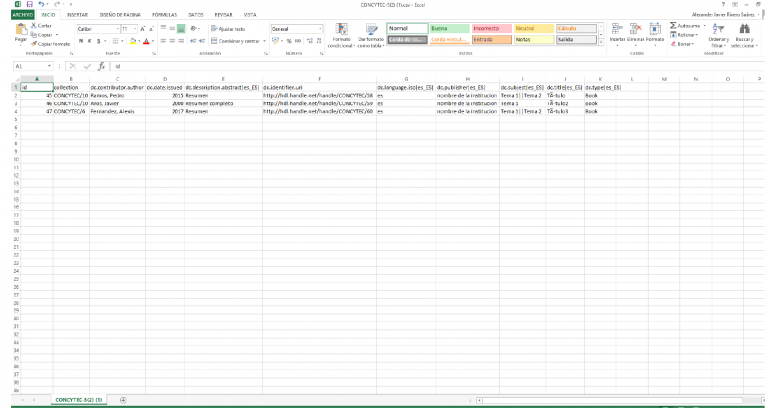Click the Autosuma sigma icon

click(x=672, y=26)
